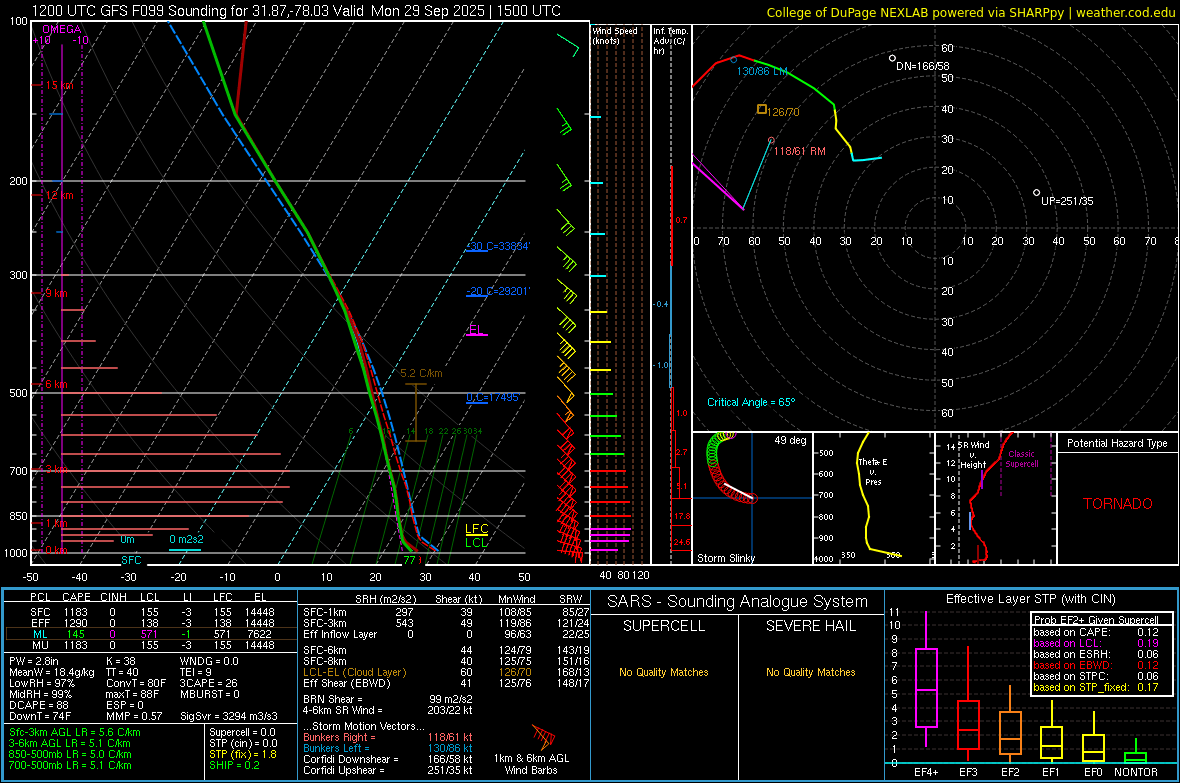Click the magenta EL label on skew-T

pyautogui.click(x=476, y=330)
